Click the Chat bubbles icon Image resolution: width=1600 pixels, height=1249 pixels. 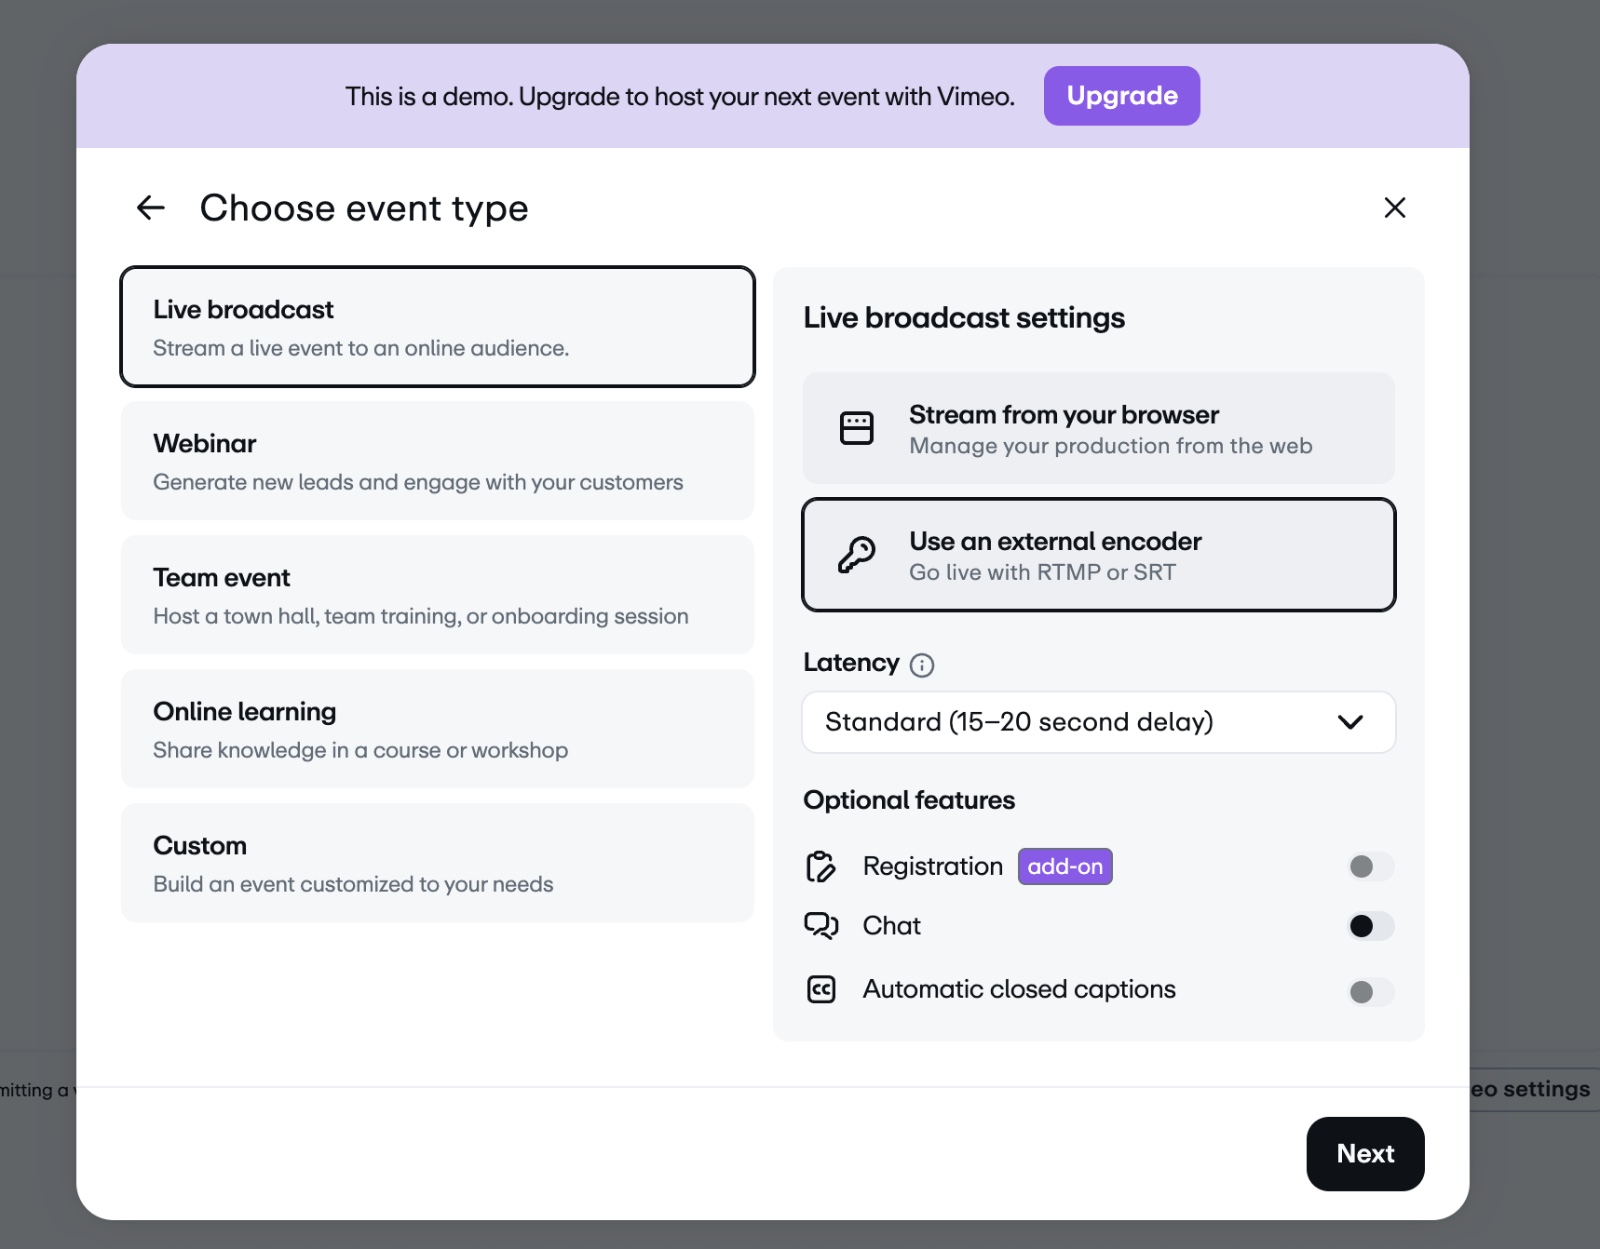pos(820,926)
